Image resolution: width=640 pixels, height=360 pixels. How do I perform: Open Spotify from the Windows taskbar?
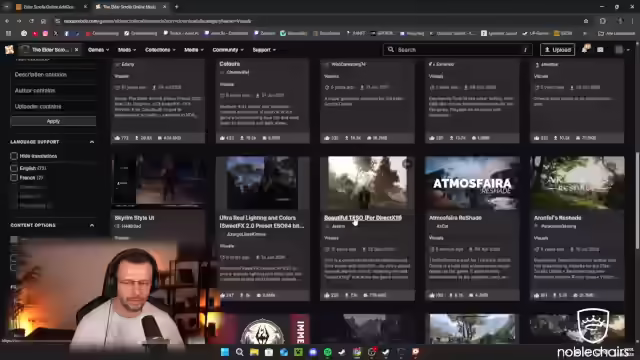tap(327, 352)
